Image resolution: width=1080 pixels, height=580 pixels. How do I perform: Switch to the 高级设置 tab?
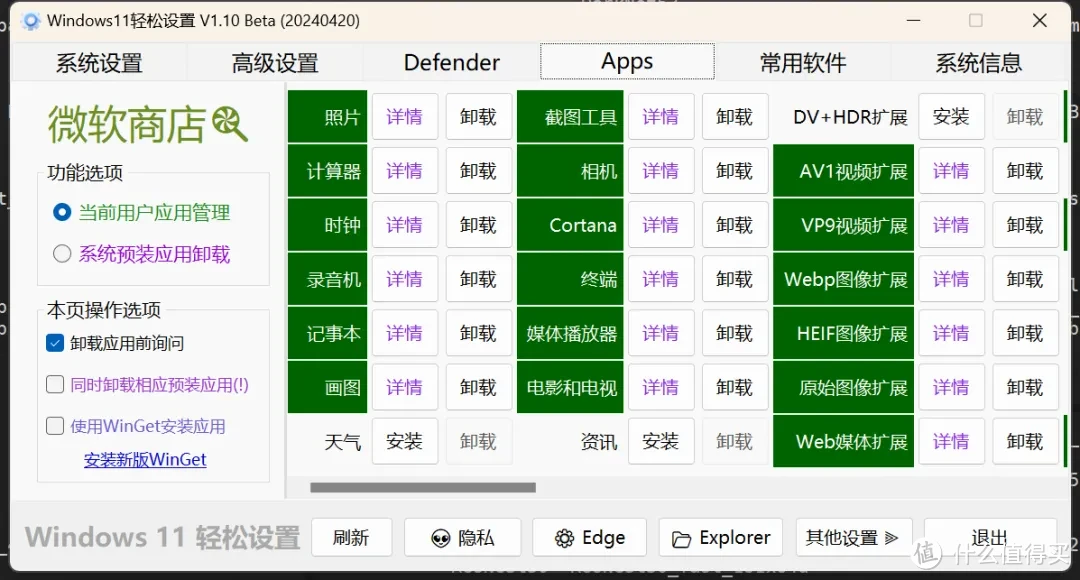(275, 63)
